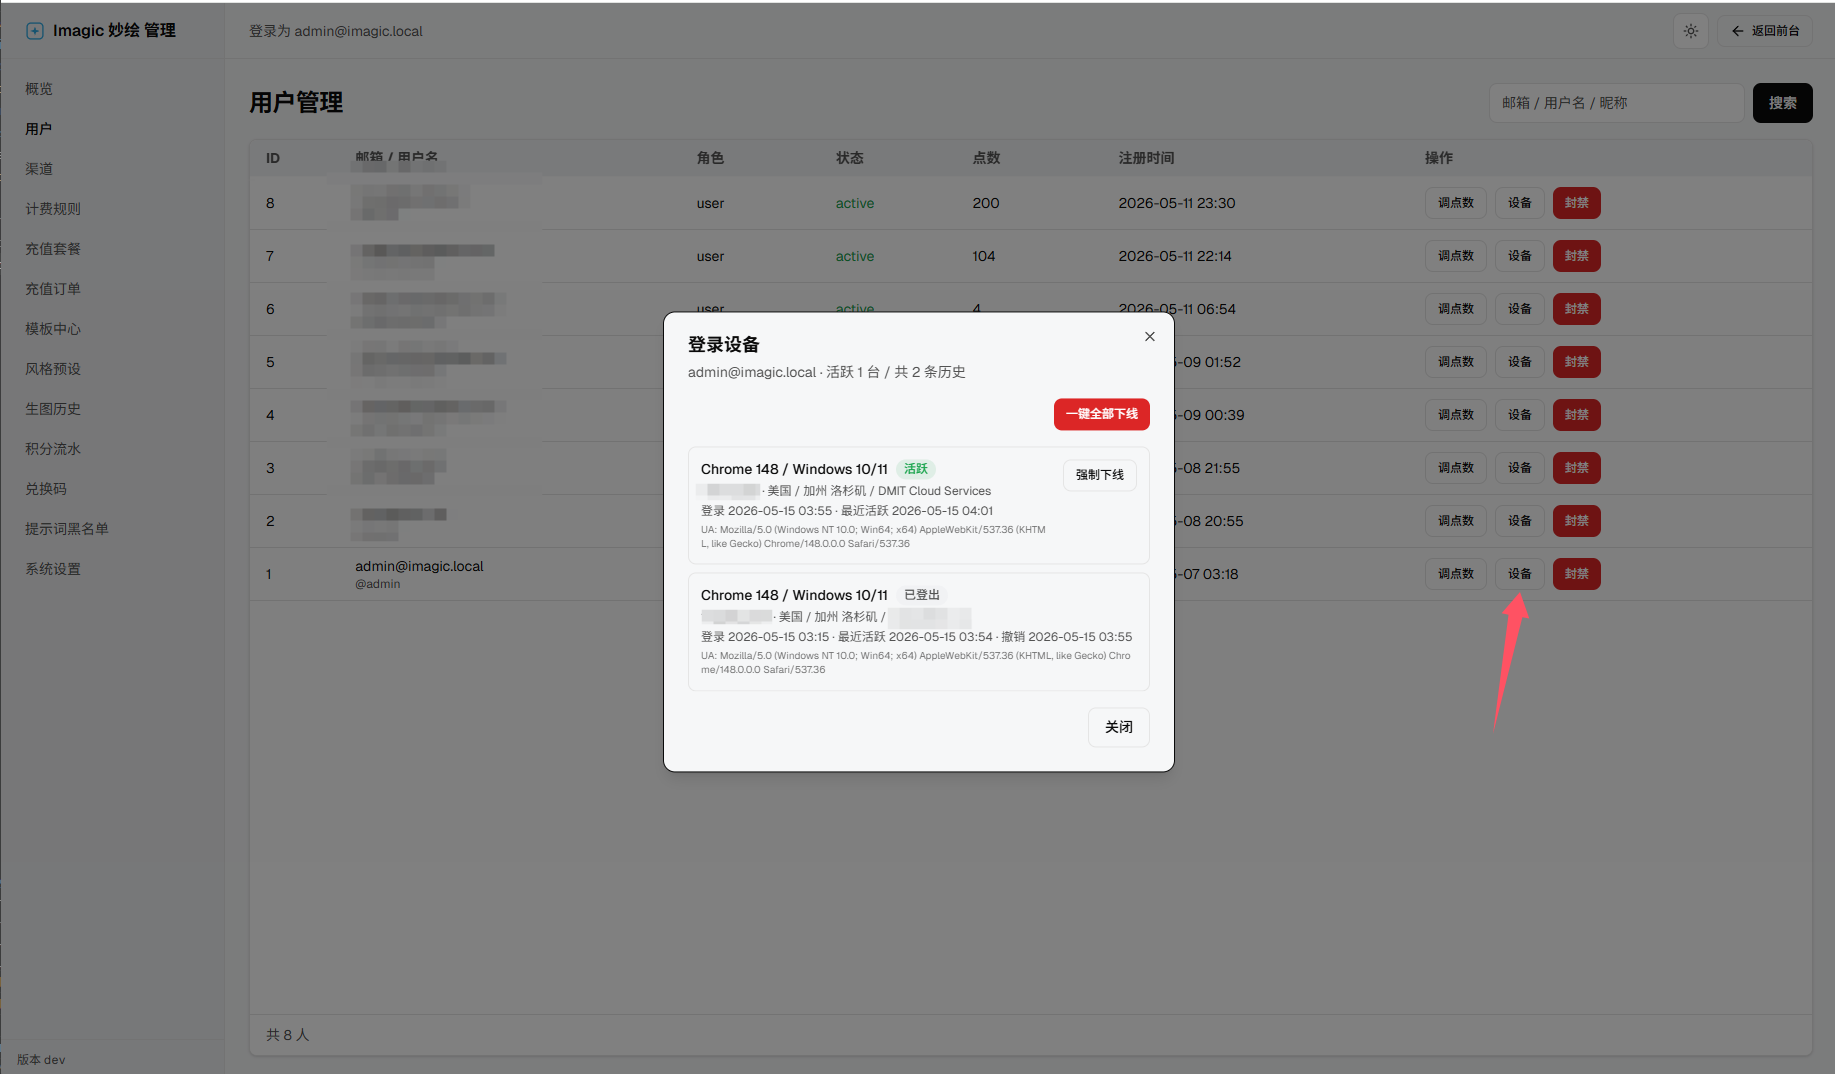The height and width of the screenshot is (1074, 1835).
Task: Open 渠道 in the sidebar
Action: tap(39, 169)
